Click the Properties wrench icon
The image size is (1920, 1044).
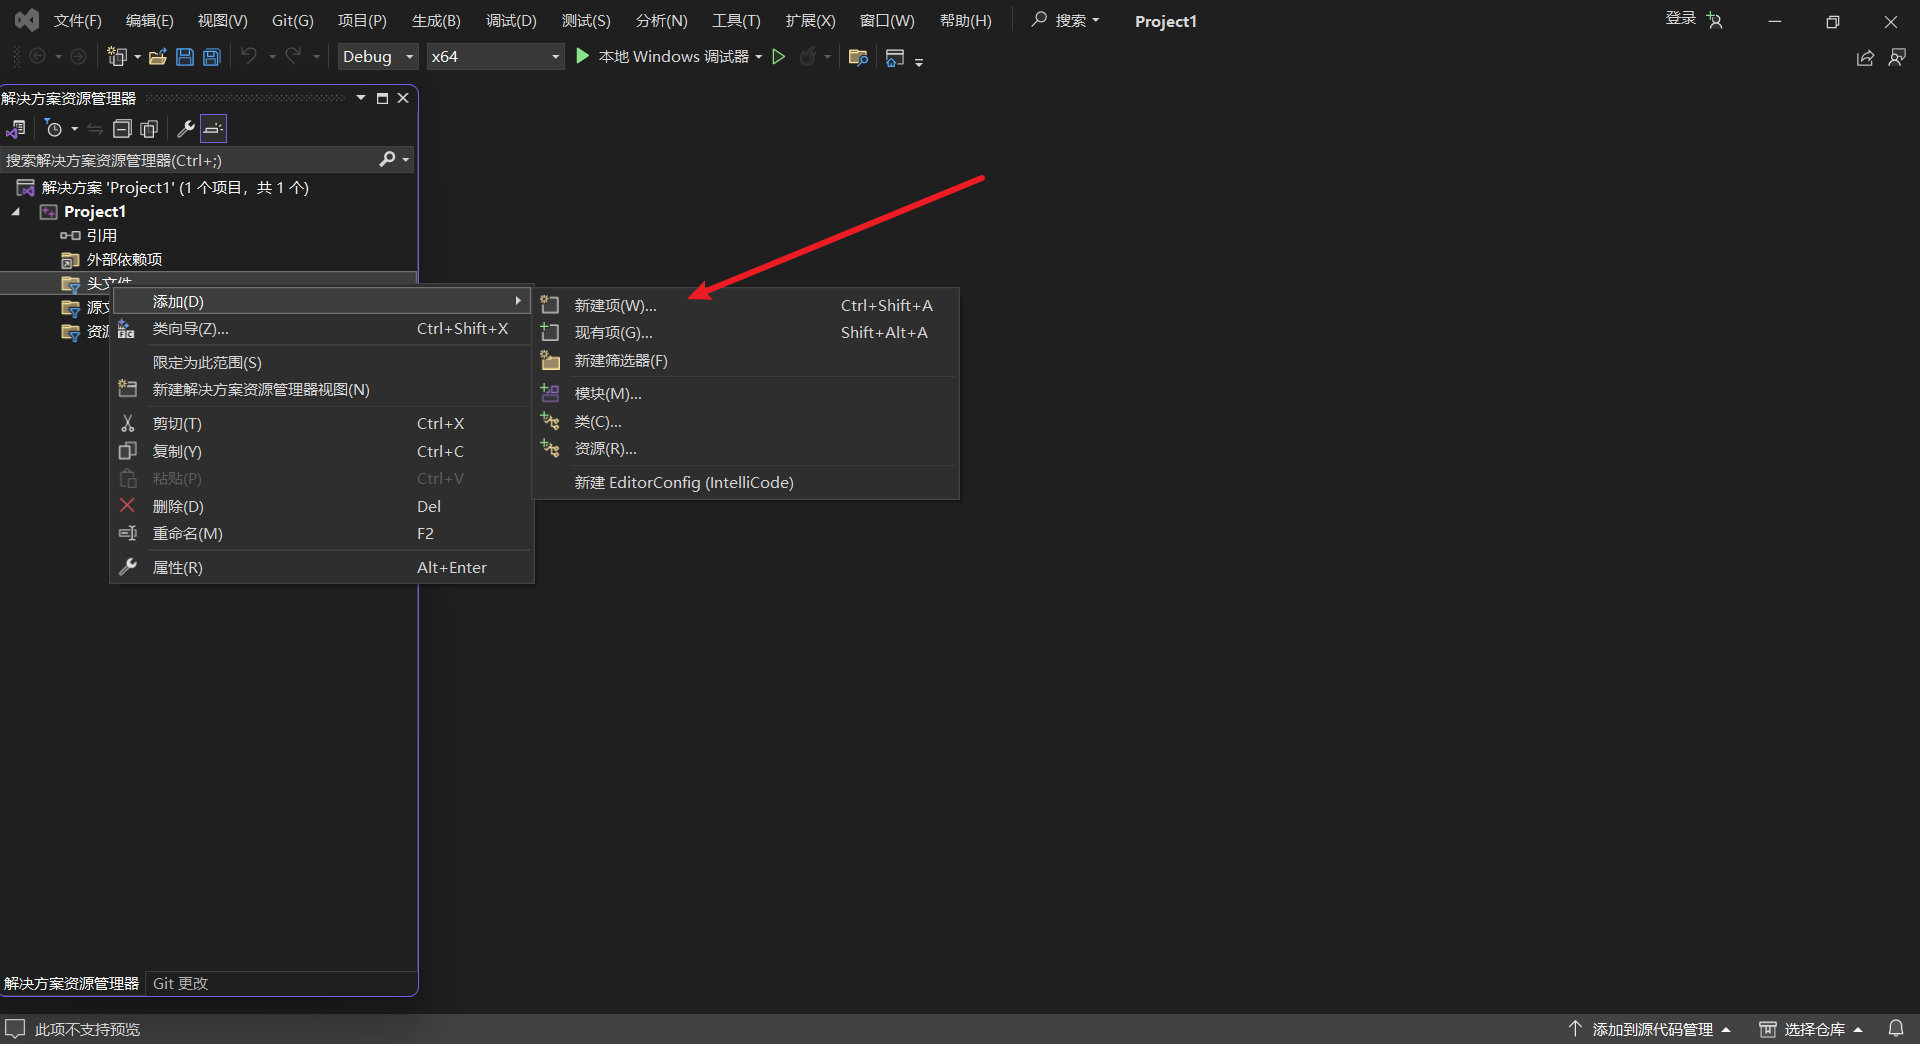[186, 129]
